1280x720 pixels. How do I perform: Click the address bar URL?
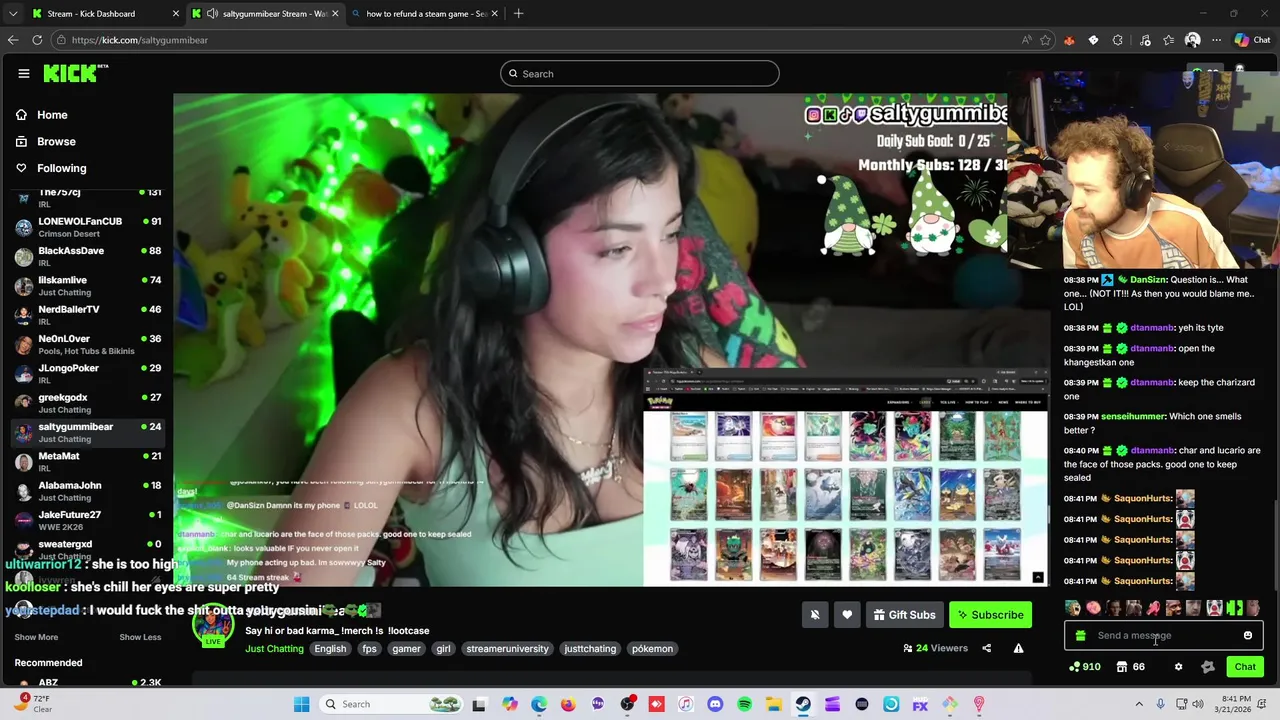[x=139, y=40]
